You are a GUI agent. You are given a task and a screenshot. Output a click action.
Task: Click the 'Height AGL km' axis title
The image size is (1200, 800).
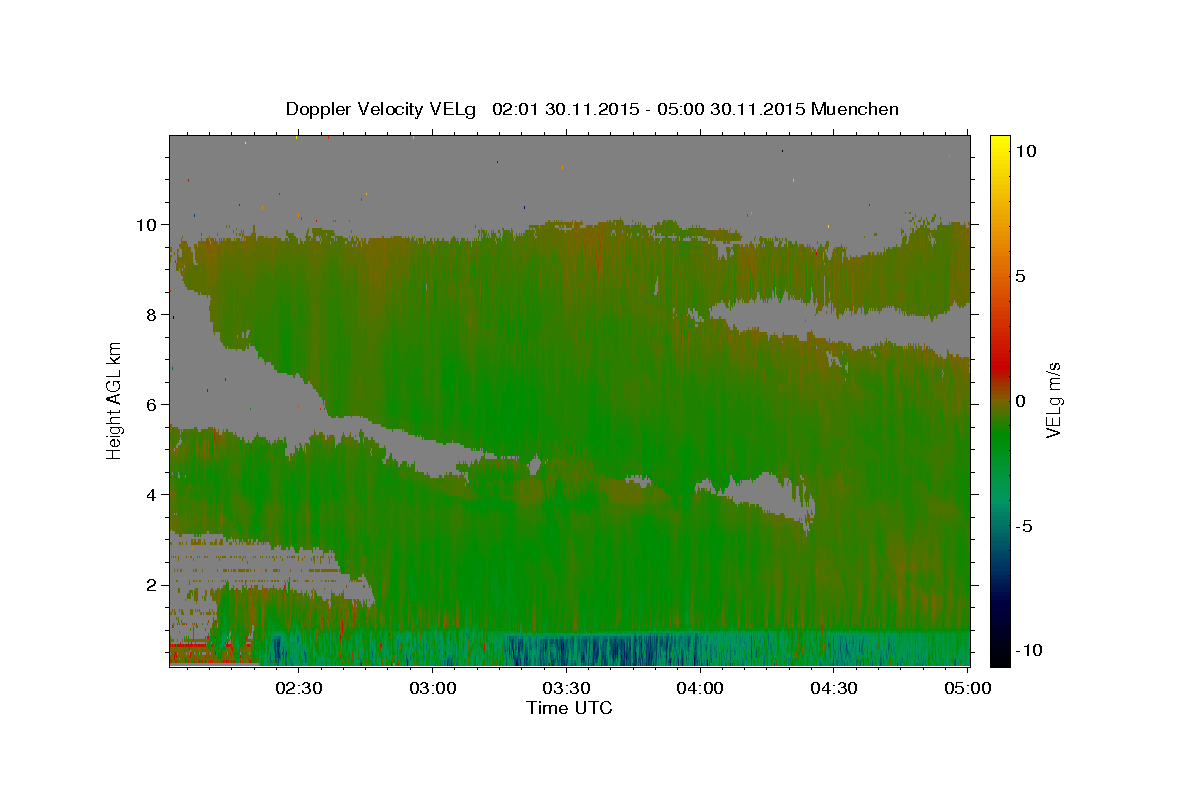pyautogui.click(x=115, y=400)
